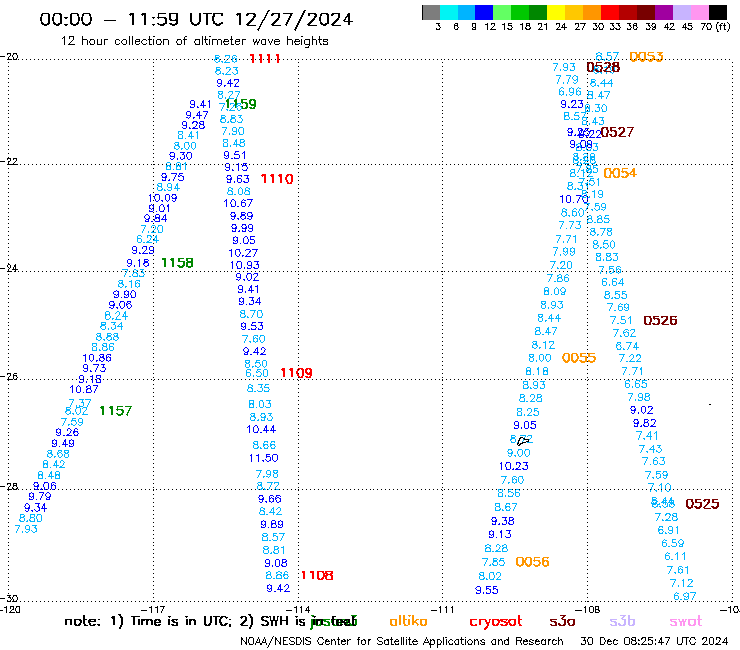This screenshot has width=740, height=650.
Task: Click the red time label 1109
Action: click(296, 373)
